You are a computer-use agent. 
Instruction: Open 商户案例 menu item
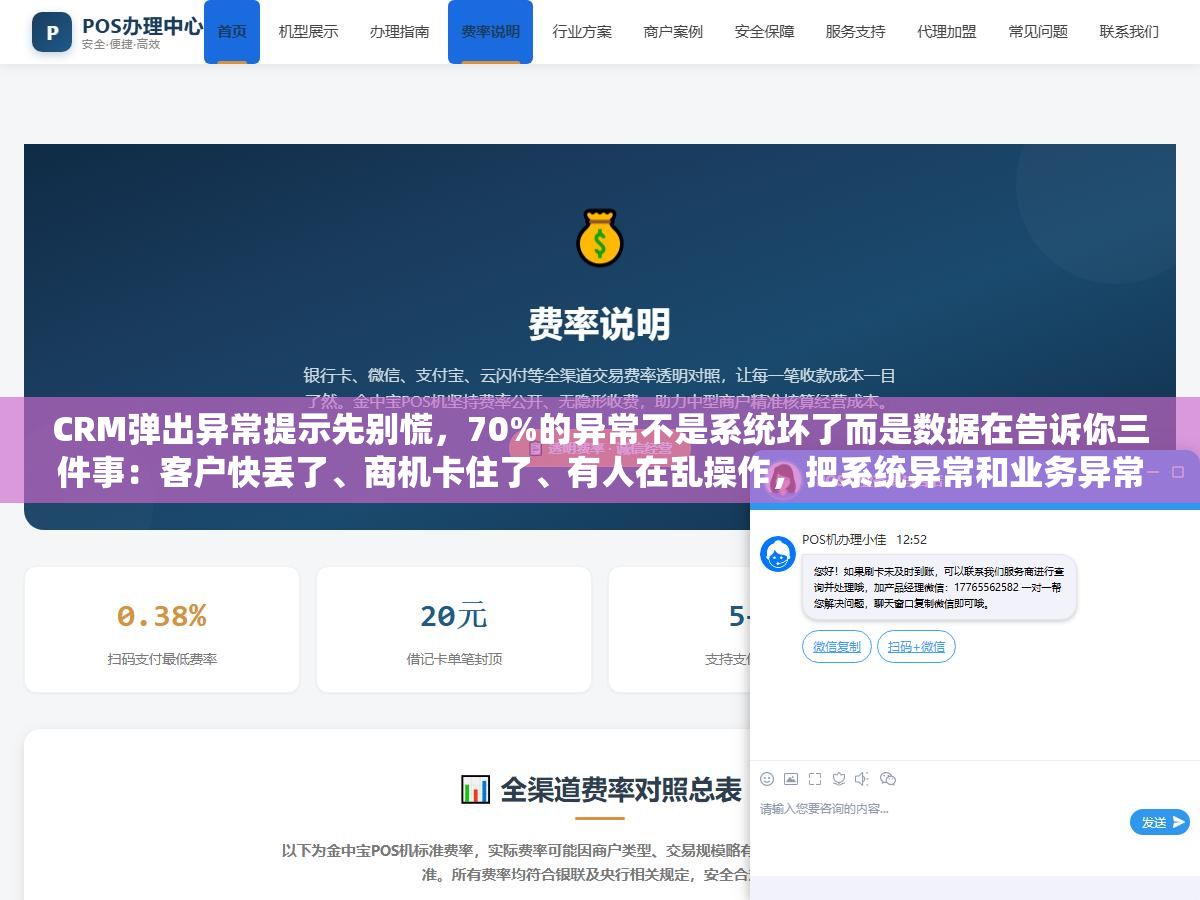[x=673, y=32]
